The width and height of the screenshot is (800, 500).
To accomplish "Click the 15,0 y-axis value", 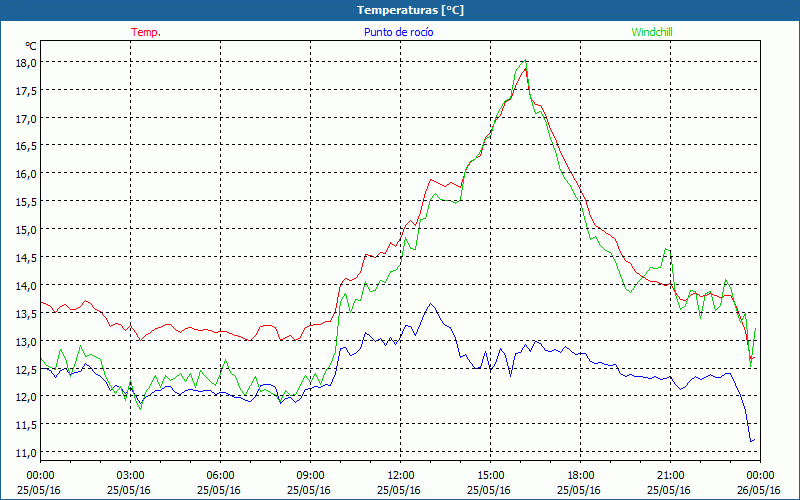I will (27, 230).
